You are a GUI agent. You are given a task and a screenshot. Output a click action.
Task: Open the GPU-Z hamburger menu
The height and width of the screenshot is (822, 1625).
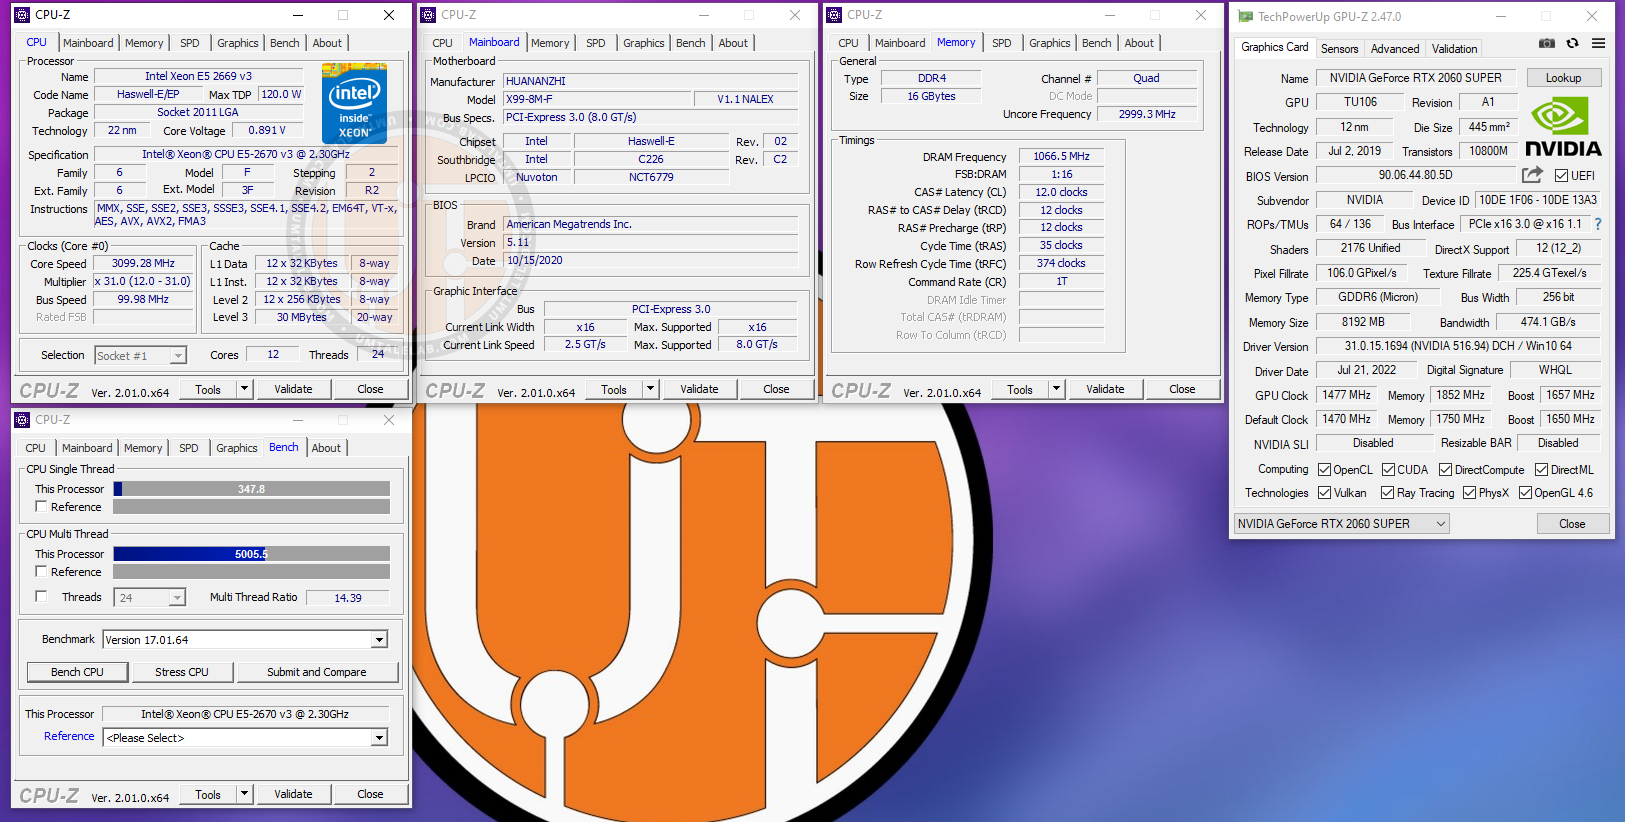1598,44
